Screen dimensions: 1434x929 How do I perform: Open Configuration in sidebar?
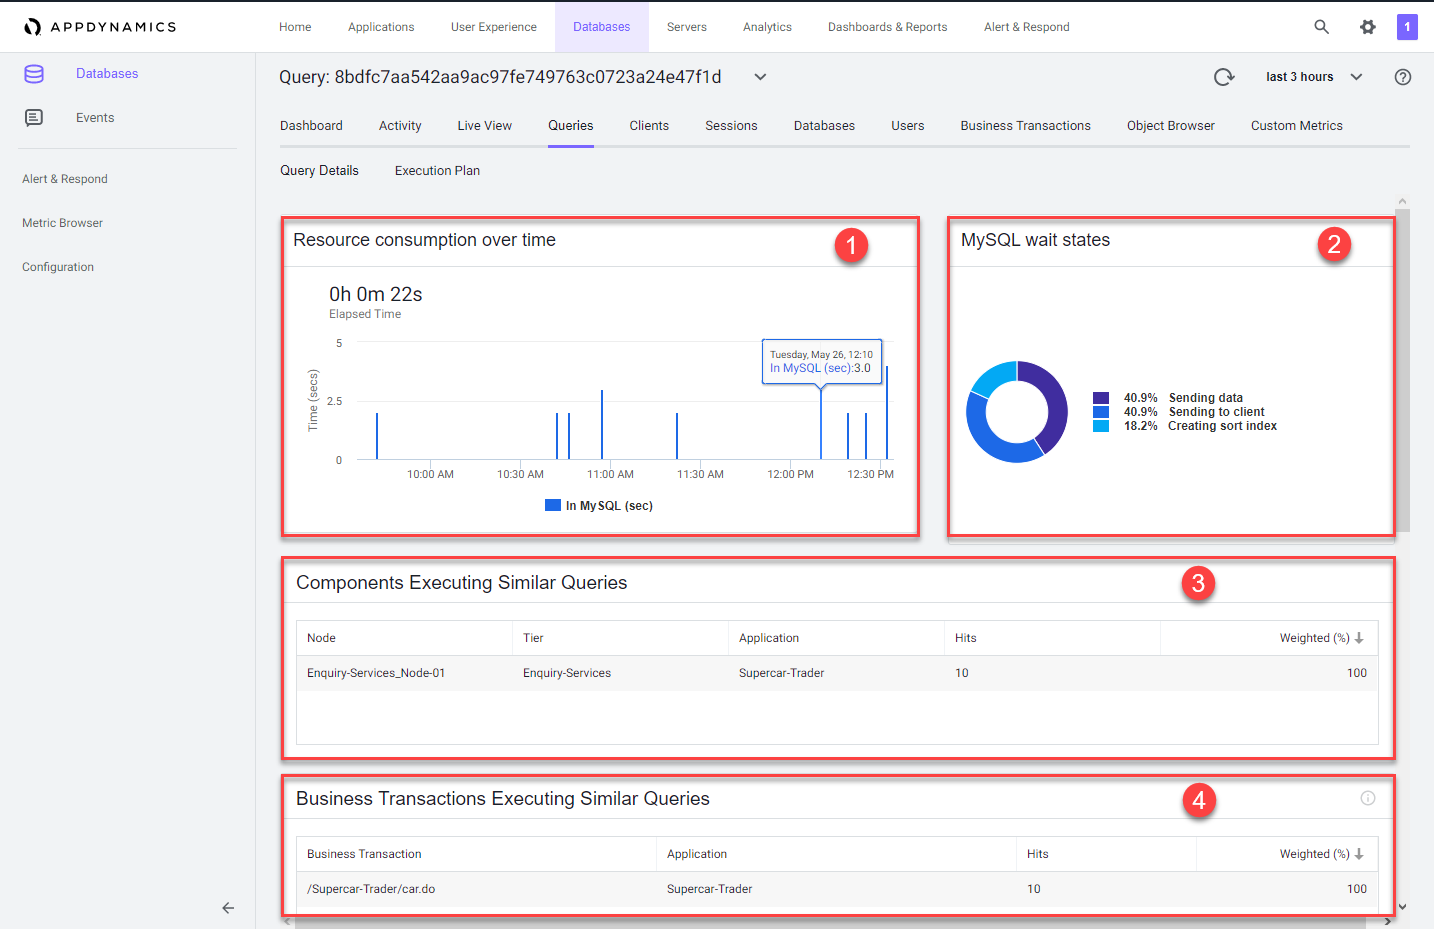pyautogui.click(x=58, y=267)
